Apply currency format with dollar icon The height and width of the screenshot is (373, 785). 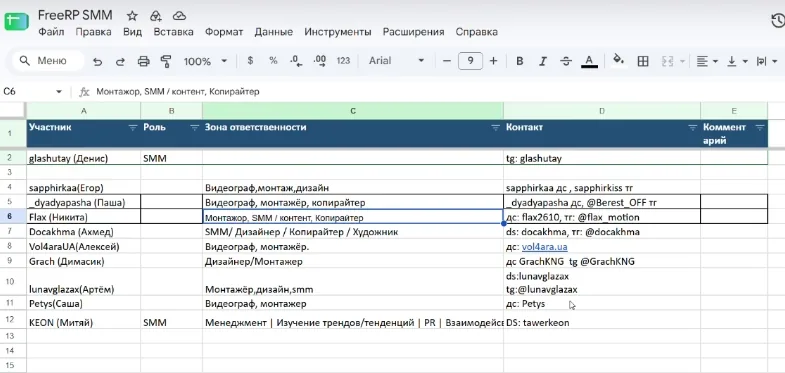point(250,61)
